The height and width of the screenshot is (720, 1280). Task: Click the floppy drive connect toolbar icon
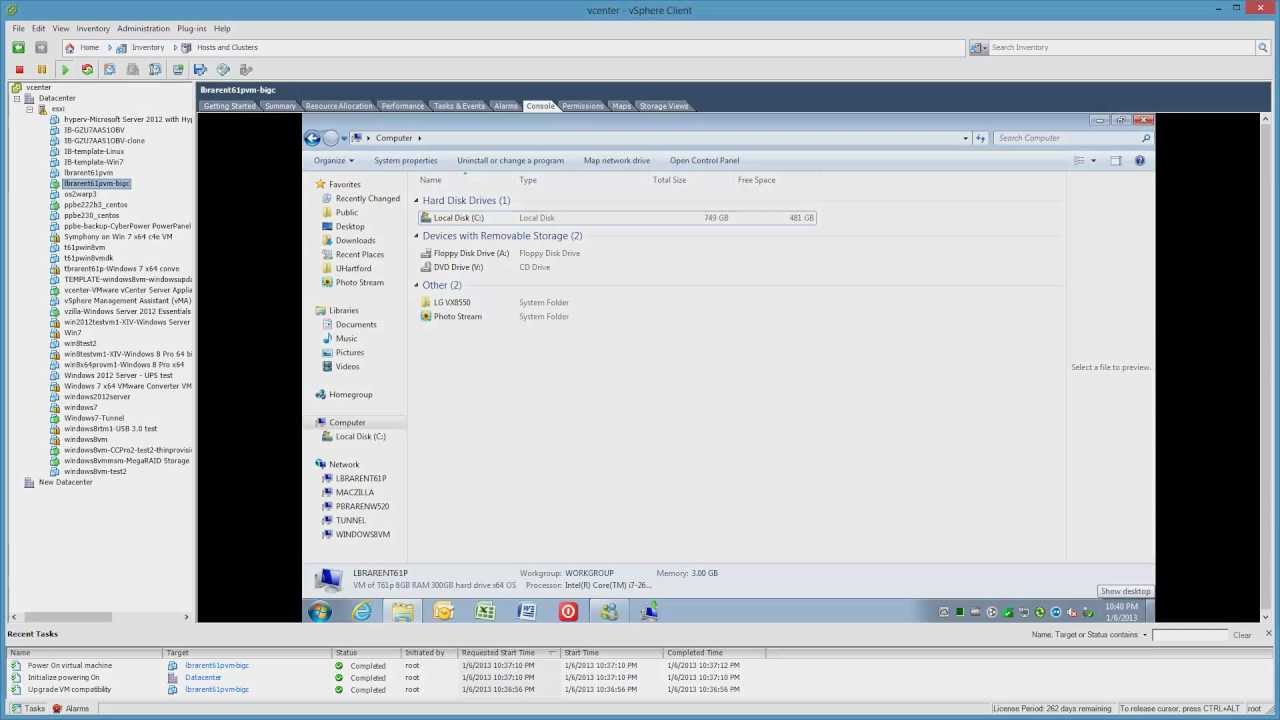point(200,70)
